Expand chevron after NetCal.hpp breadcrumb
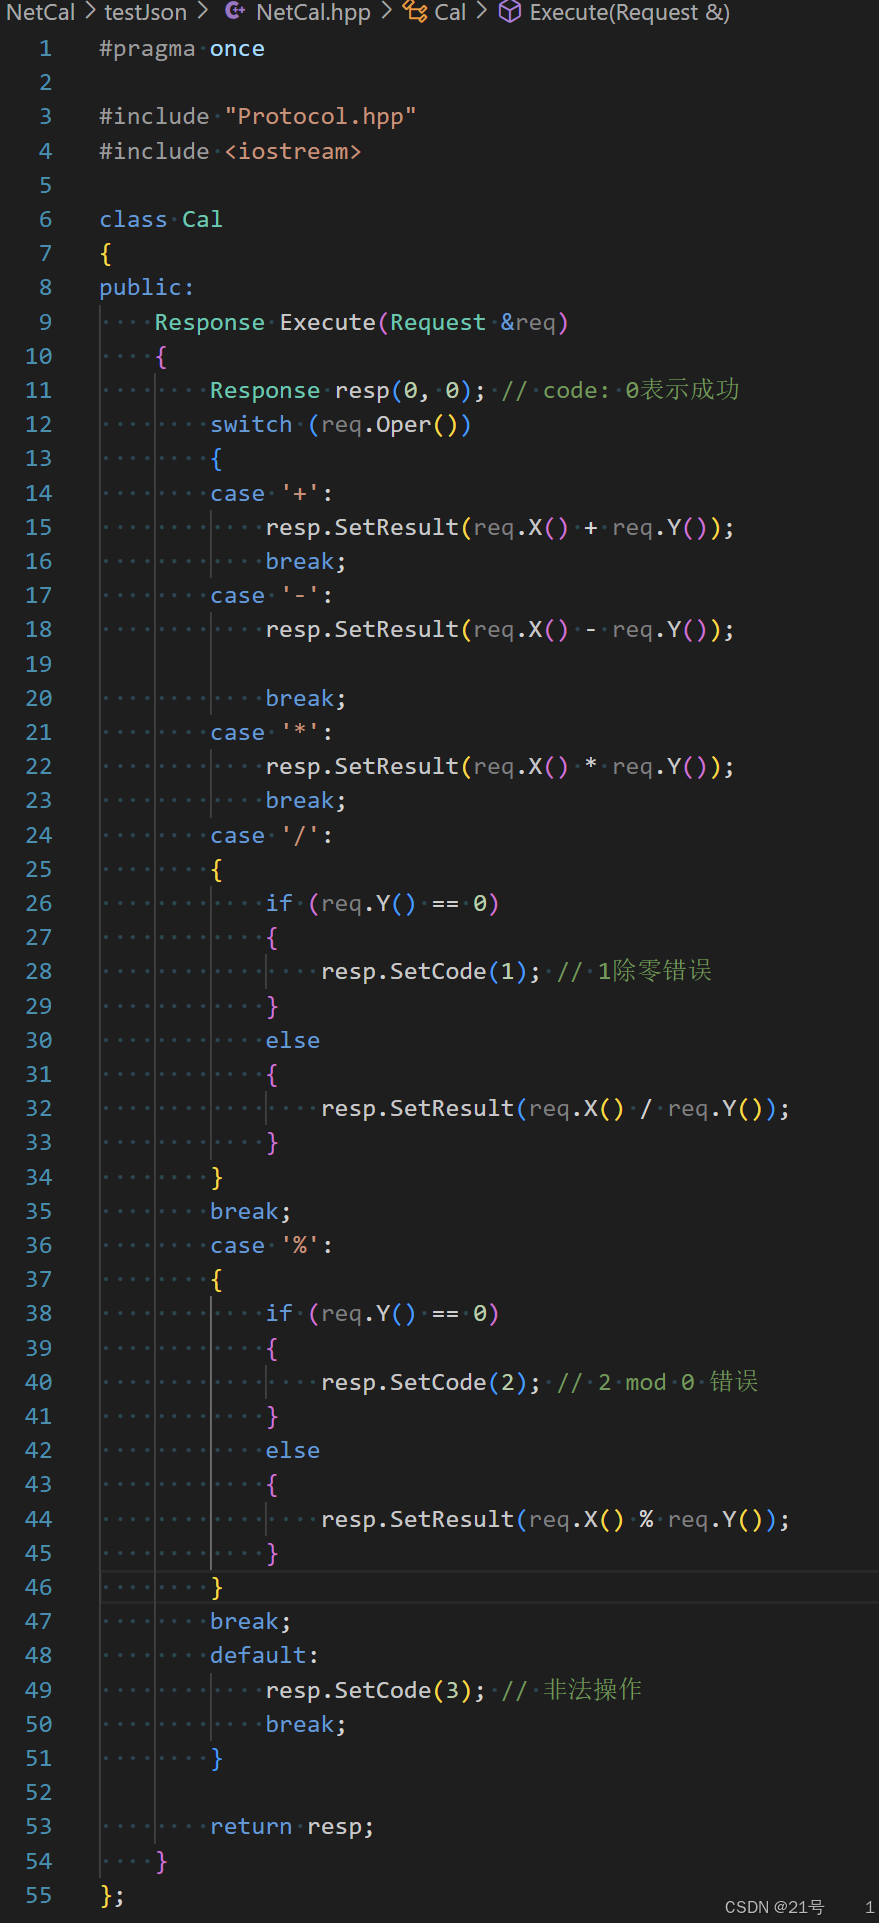Image resolution: width=879 pixels, height=1923 pixels. (x=386, y=12)
